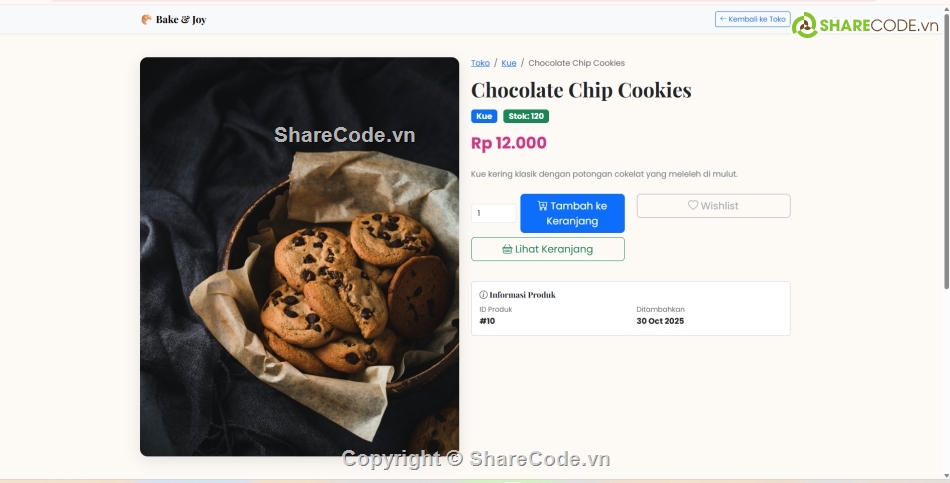Add product via Tambah ke Keranjang button
Viewport: 950px width, 483px height.
tap(573, 213)
